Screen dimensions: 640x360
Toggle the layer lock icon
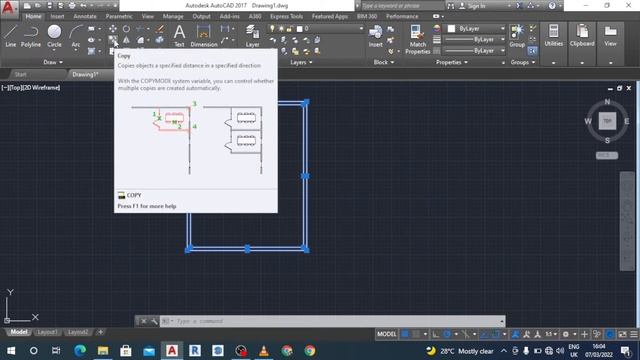(289, 29)
